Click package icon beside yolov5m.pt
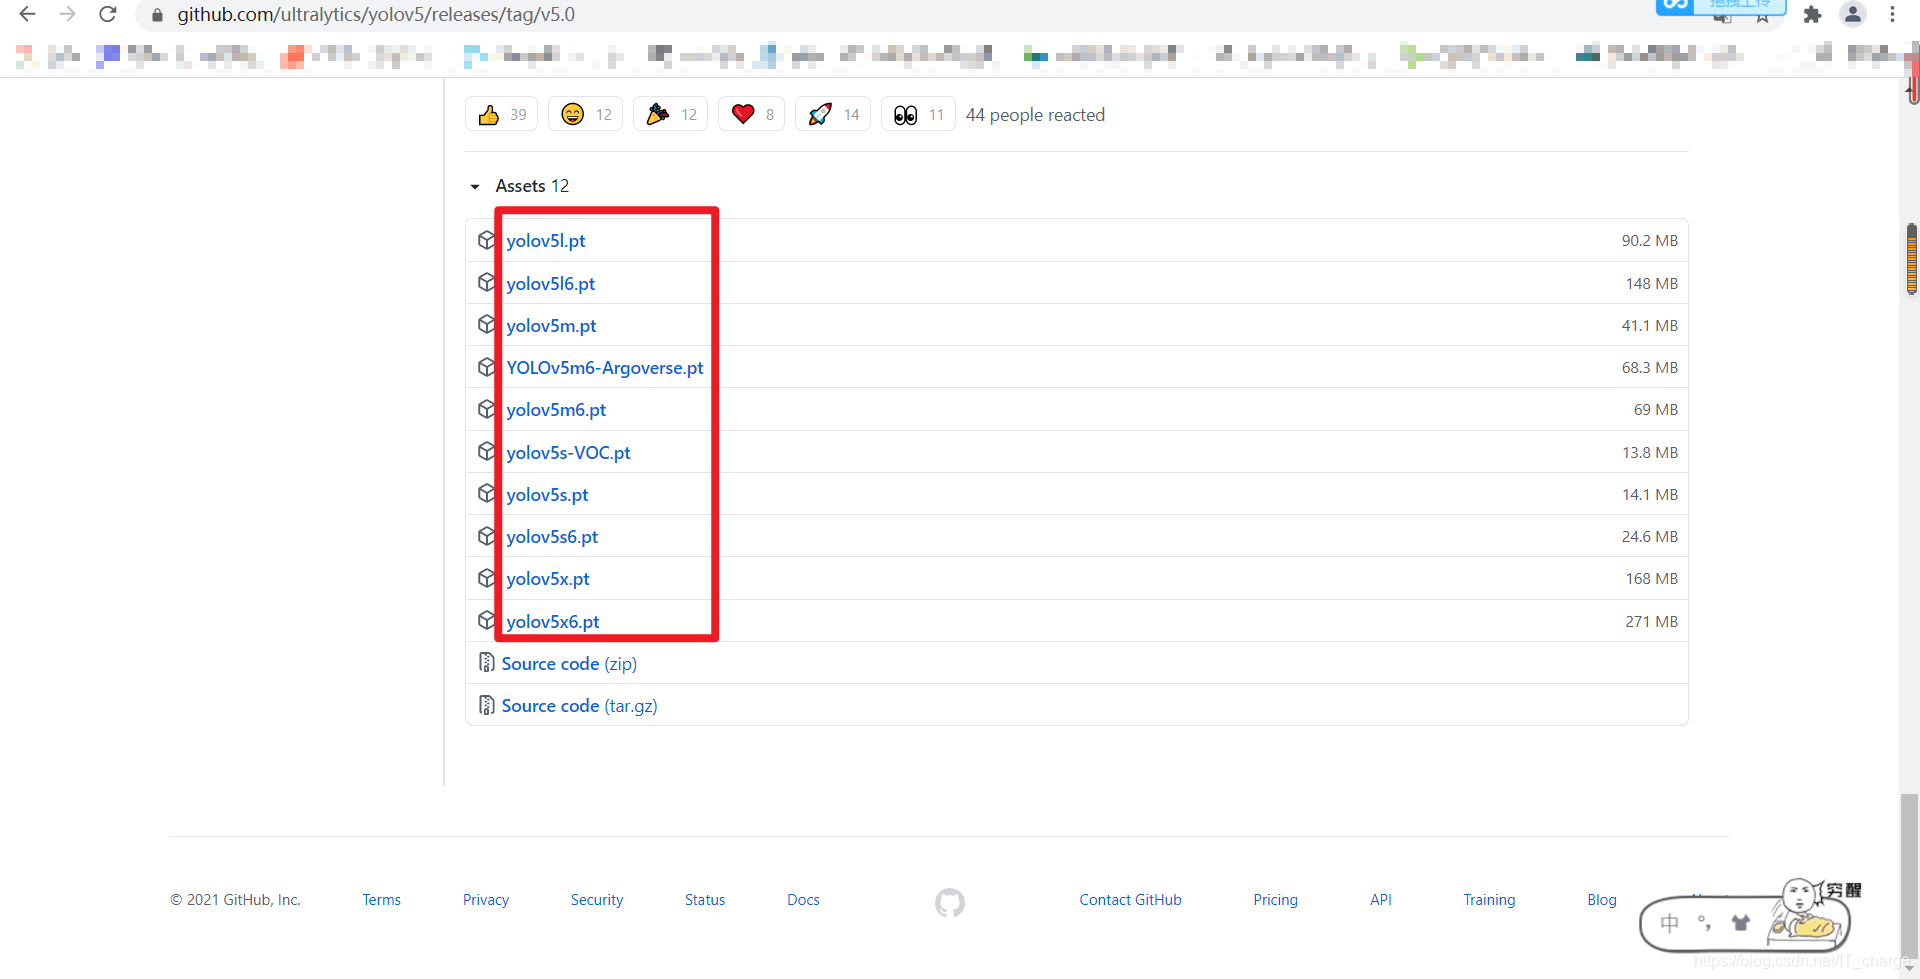The height and width of the screenshot is (979, 1920). pos(487,325)
